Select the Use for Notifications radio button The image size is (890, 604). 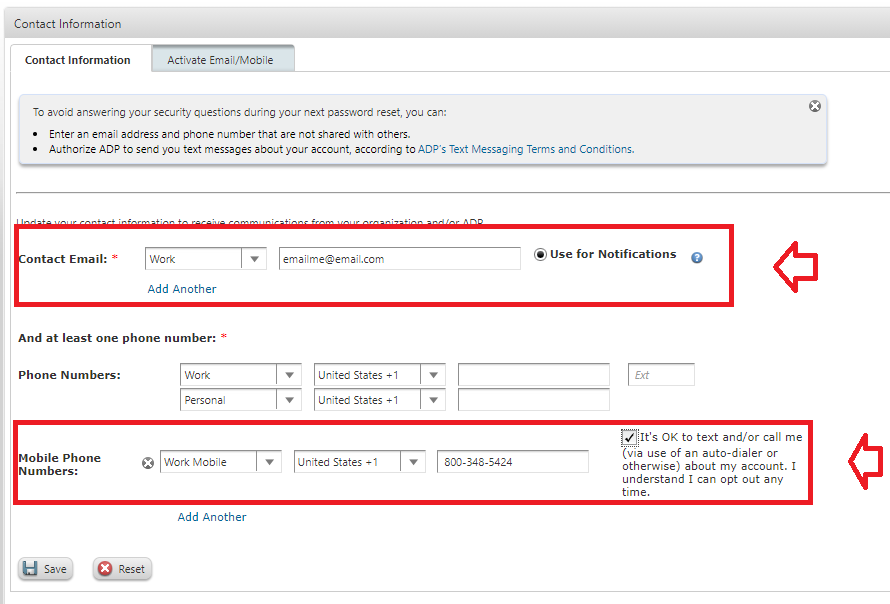point(541,255)
